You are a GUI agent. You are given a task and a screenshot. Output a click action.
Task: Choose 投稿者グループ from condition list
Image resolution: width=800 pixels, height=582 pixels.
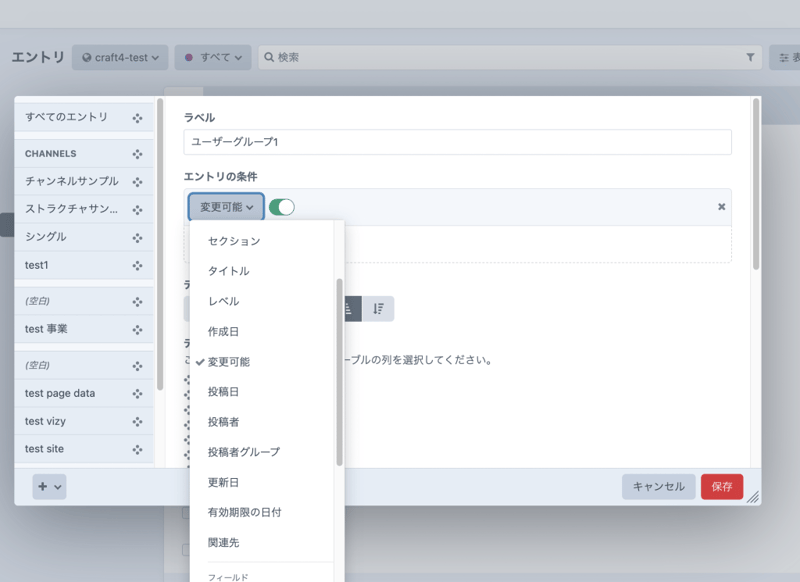(244, 452)
